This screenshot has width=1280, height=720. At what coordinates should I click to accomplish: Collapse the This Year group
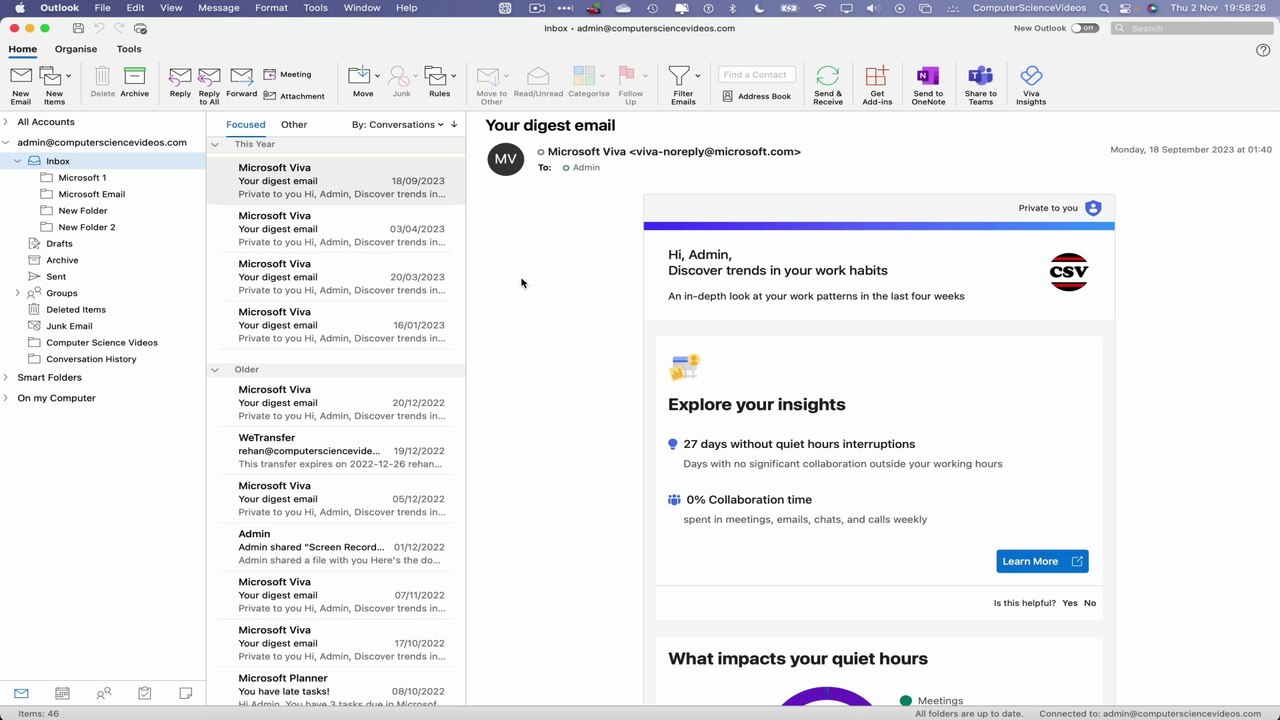214,144
